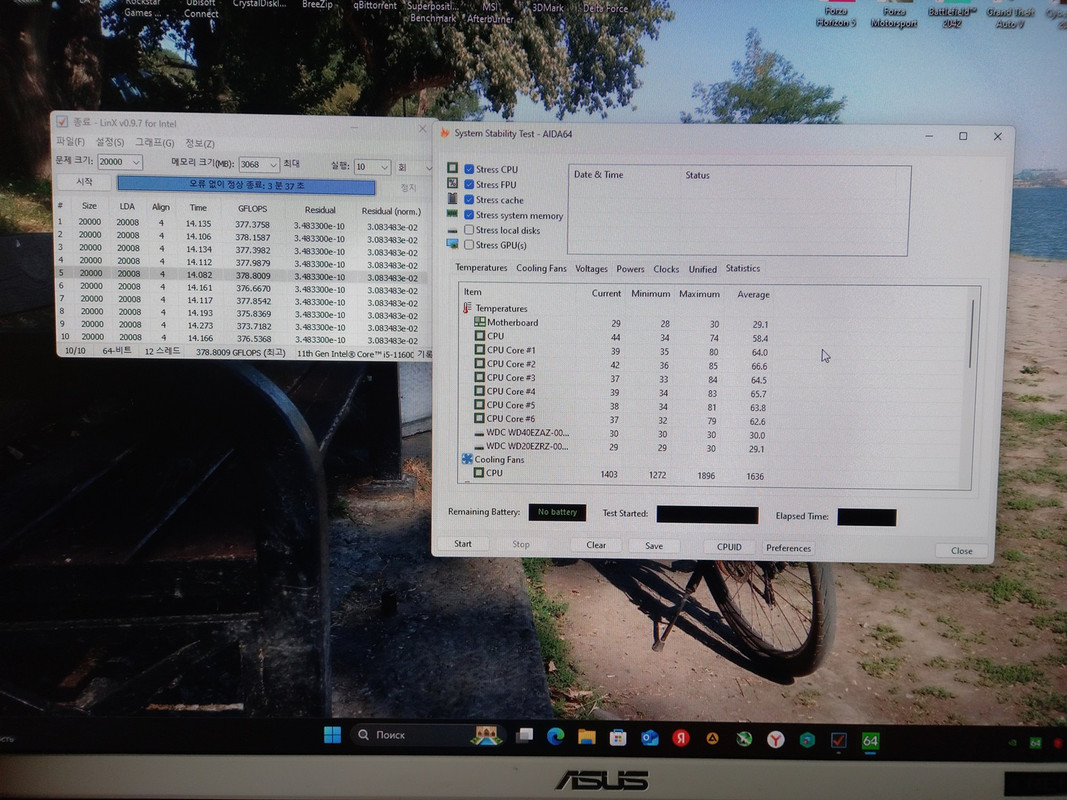Open Outlook from the taskbar
Image resolution: width=1067 pixels, height=800 pixels.
click(650, 738)
